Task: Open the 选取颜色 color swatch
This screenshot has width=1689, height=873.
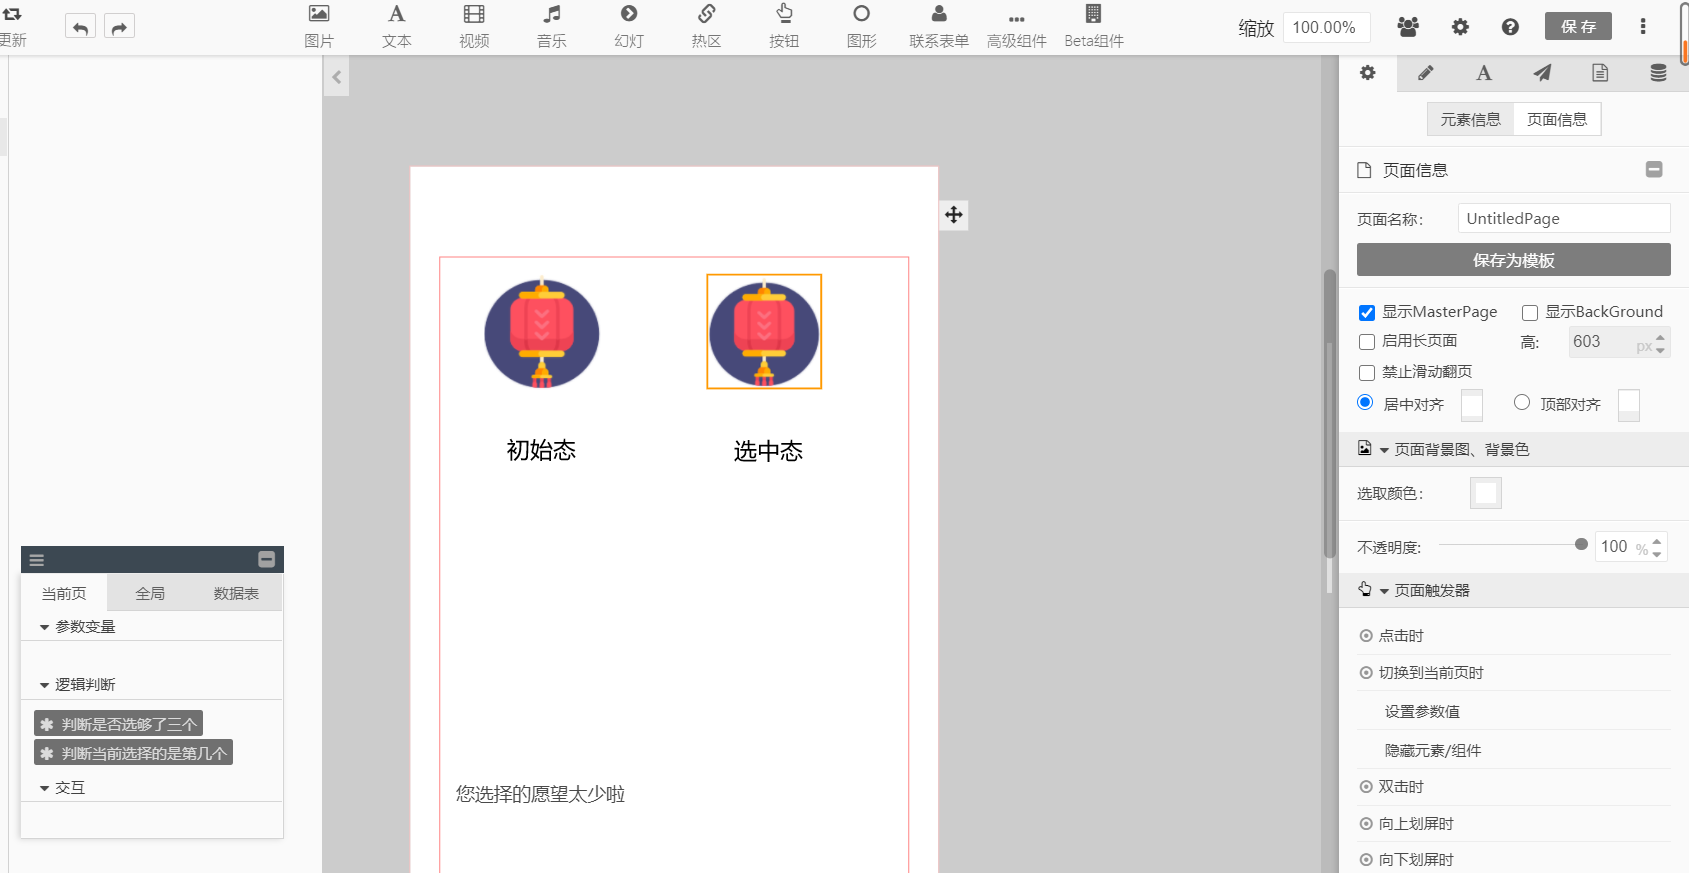Action: [1486, 493]
